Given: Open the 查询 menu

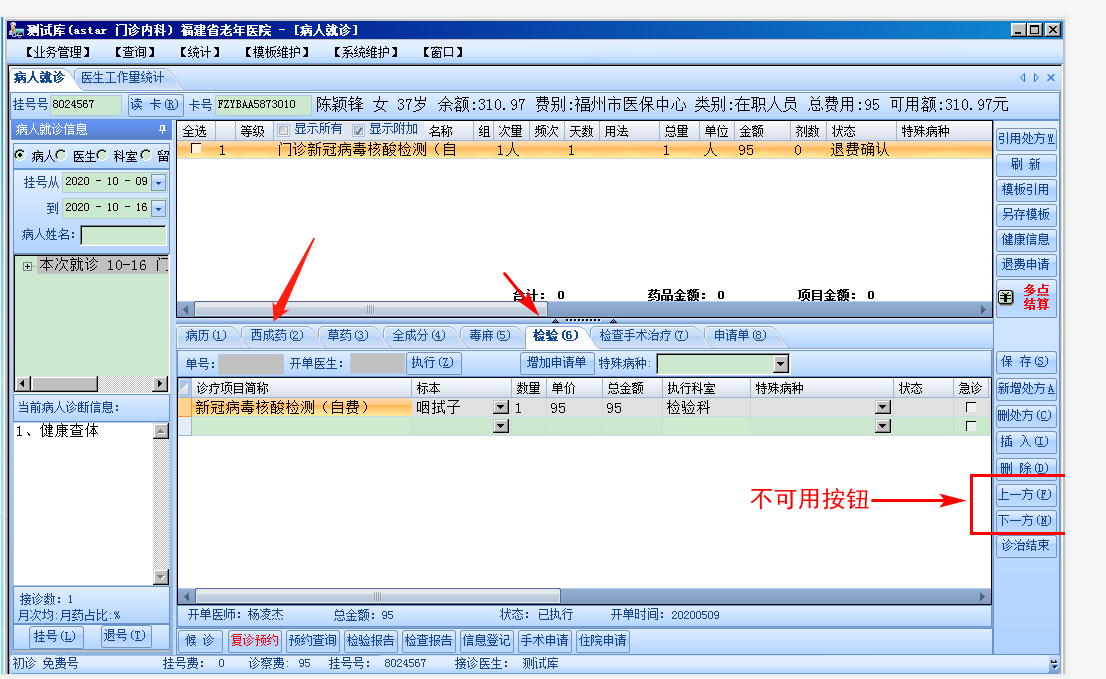Looking at the screenshot, I should tap(135, 52).
